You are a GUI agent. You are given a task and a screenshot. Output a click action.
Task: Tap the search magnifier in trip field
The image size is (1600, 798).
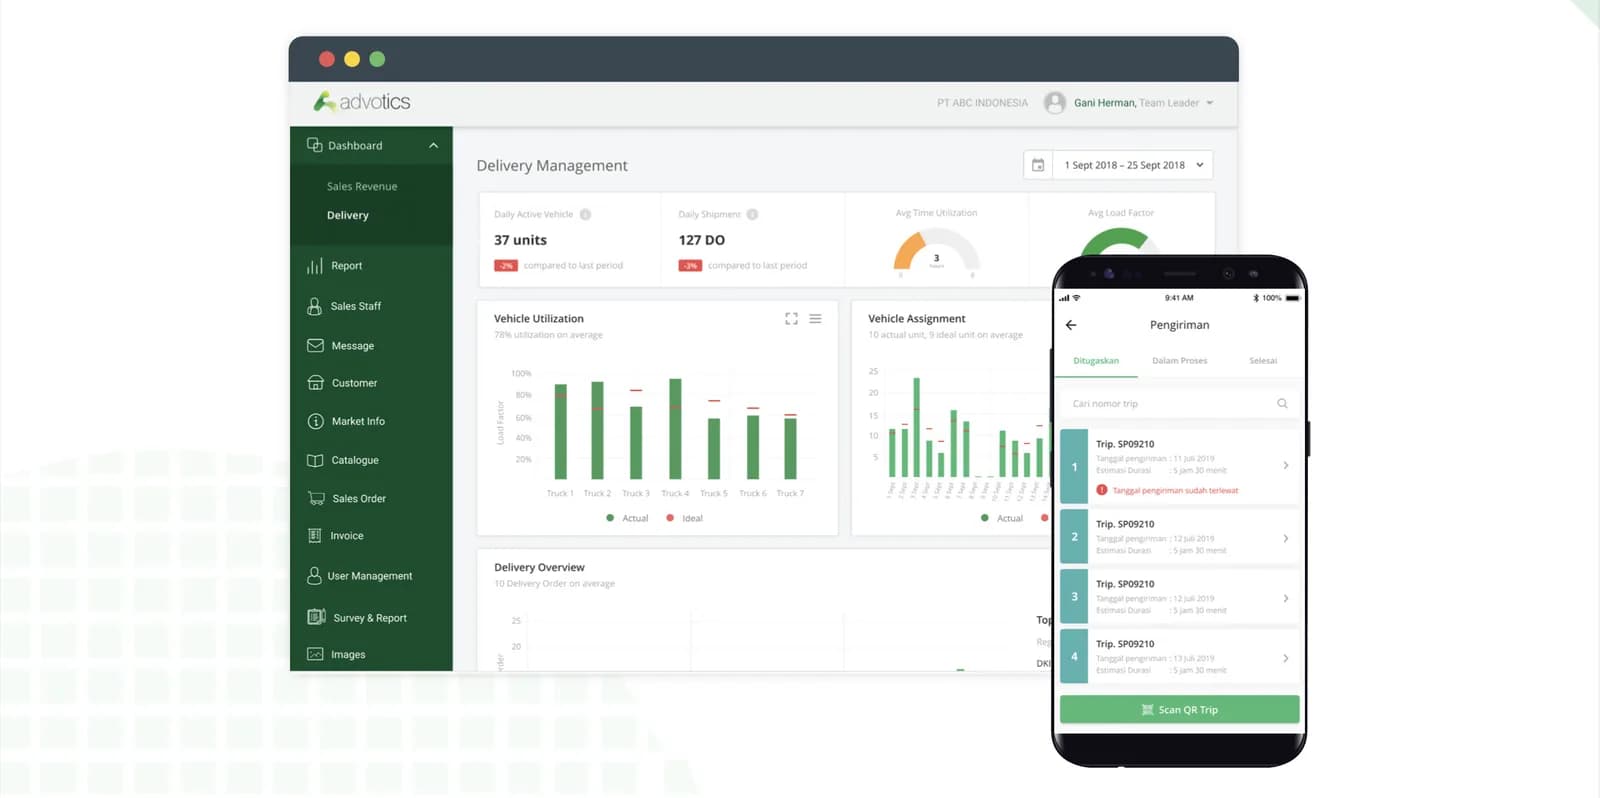tap(1282, 404)
